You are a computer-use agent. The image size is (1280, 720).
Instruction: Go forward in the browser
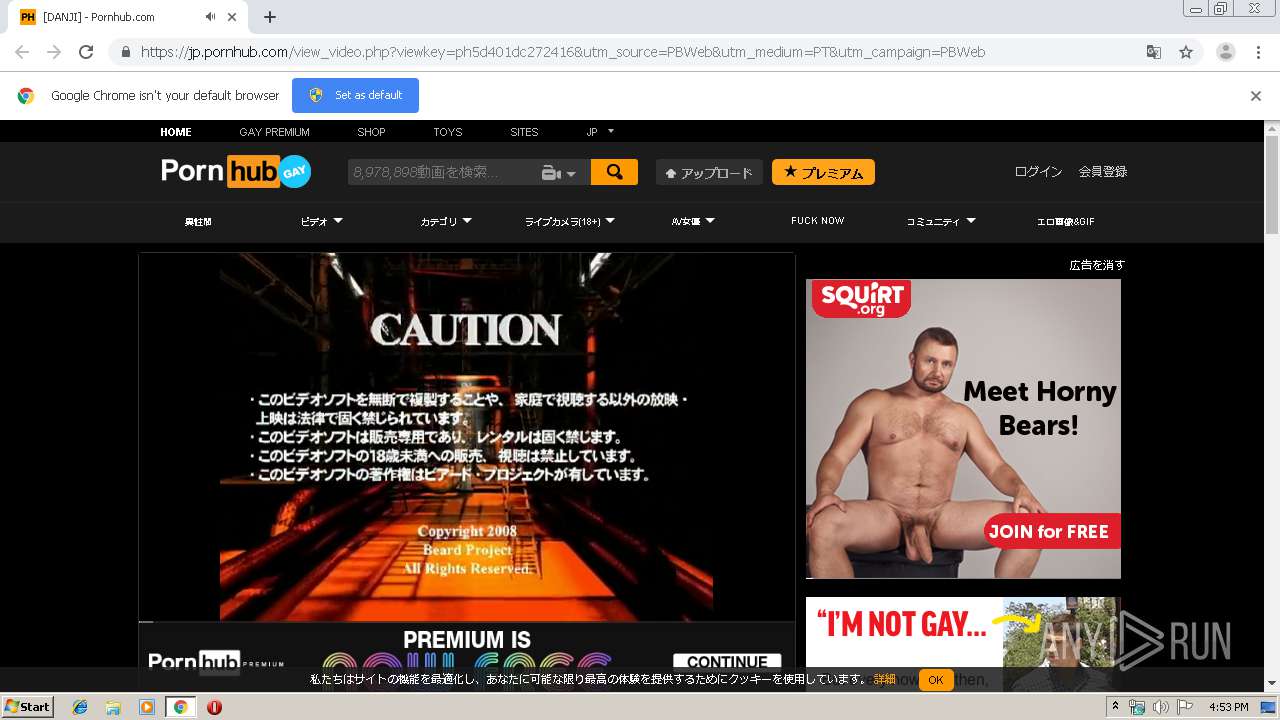(x=54, y=52)
